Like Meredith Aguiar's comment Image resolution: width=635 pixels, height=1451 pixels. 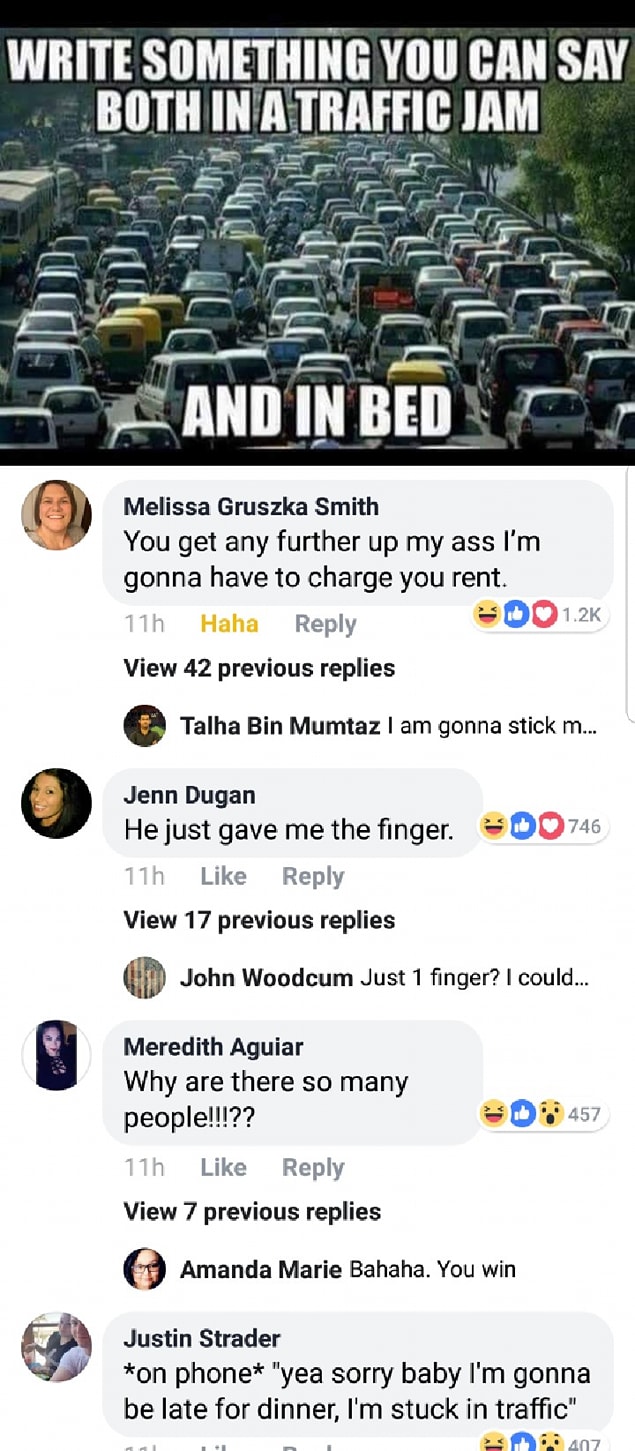point(223,1167)
